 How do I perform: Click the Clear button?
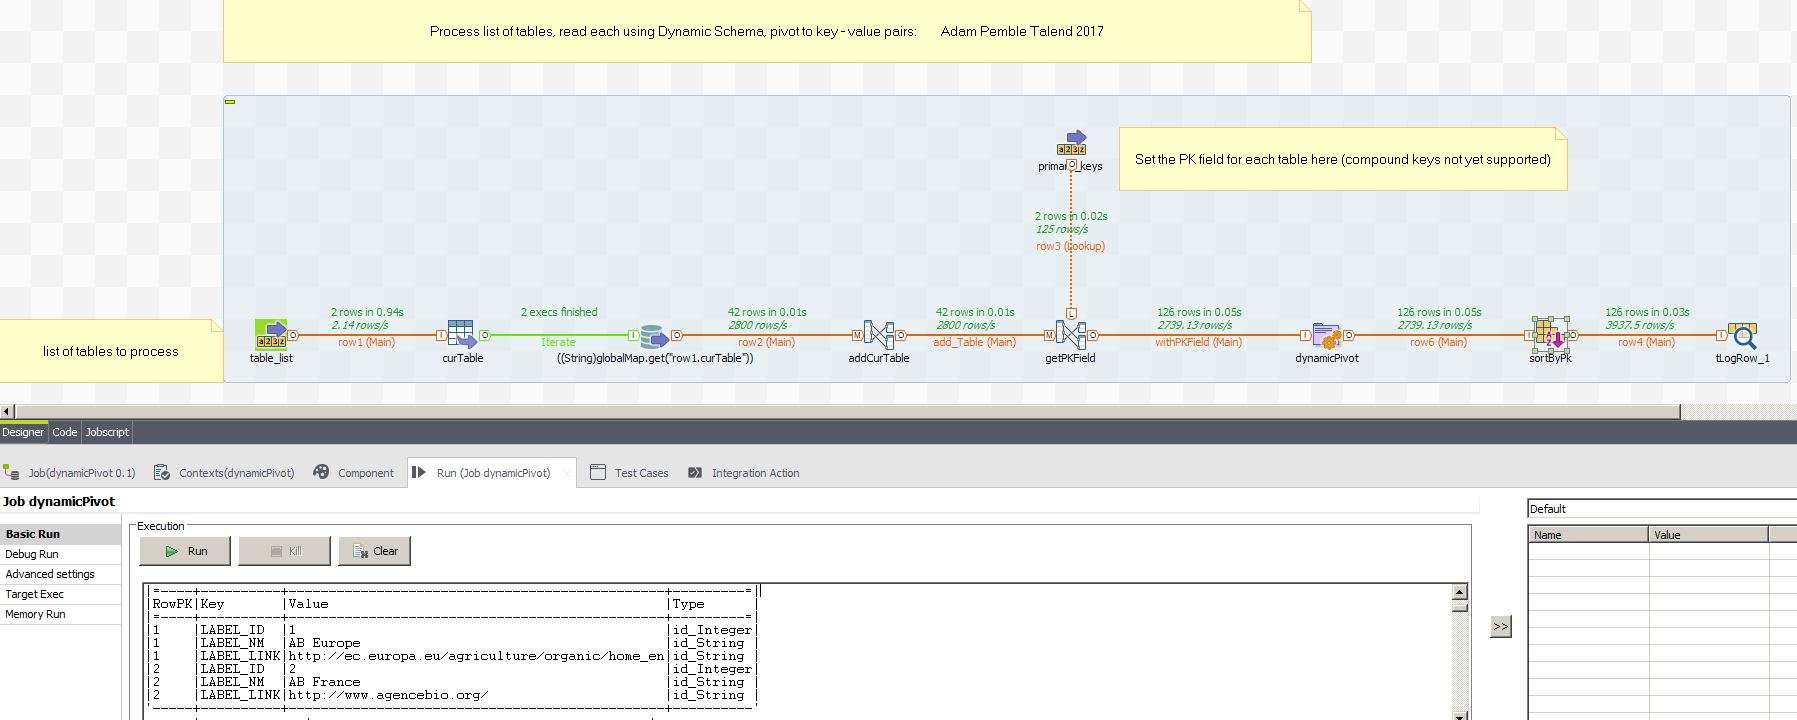click(375, 551)
